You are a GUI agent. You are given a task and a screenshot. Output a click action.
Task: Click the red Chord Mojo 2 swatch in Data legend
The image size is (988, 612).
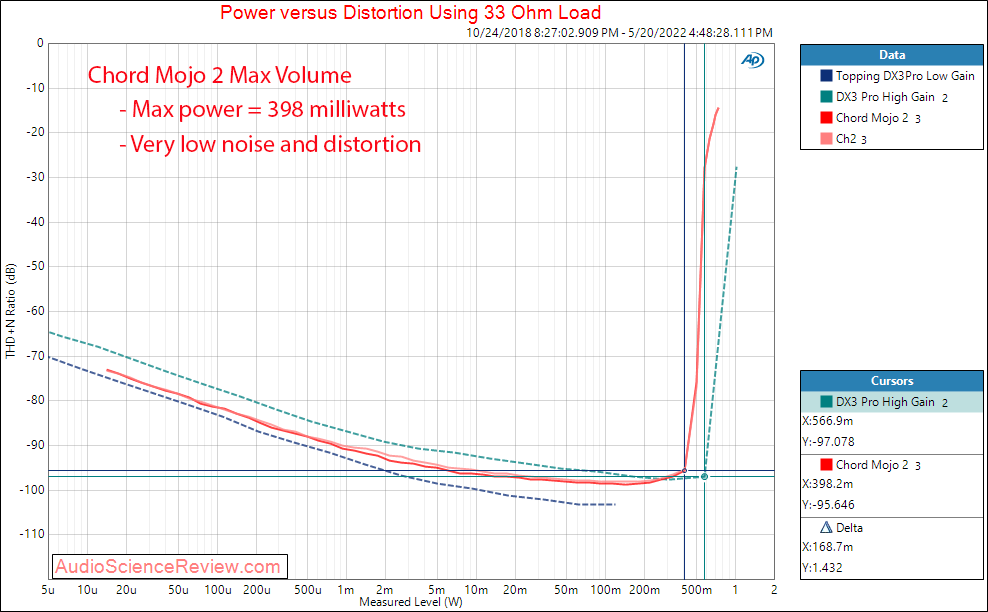click(x=826, y=117)
